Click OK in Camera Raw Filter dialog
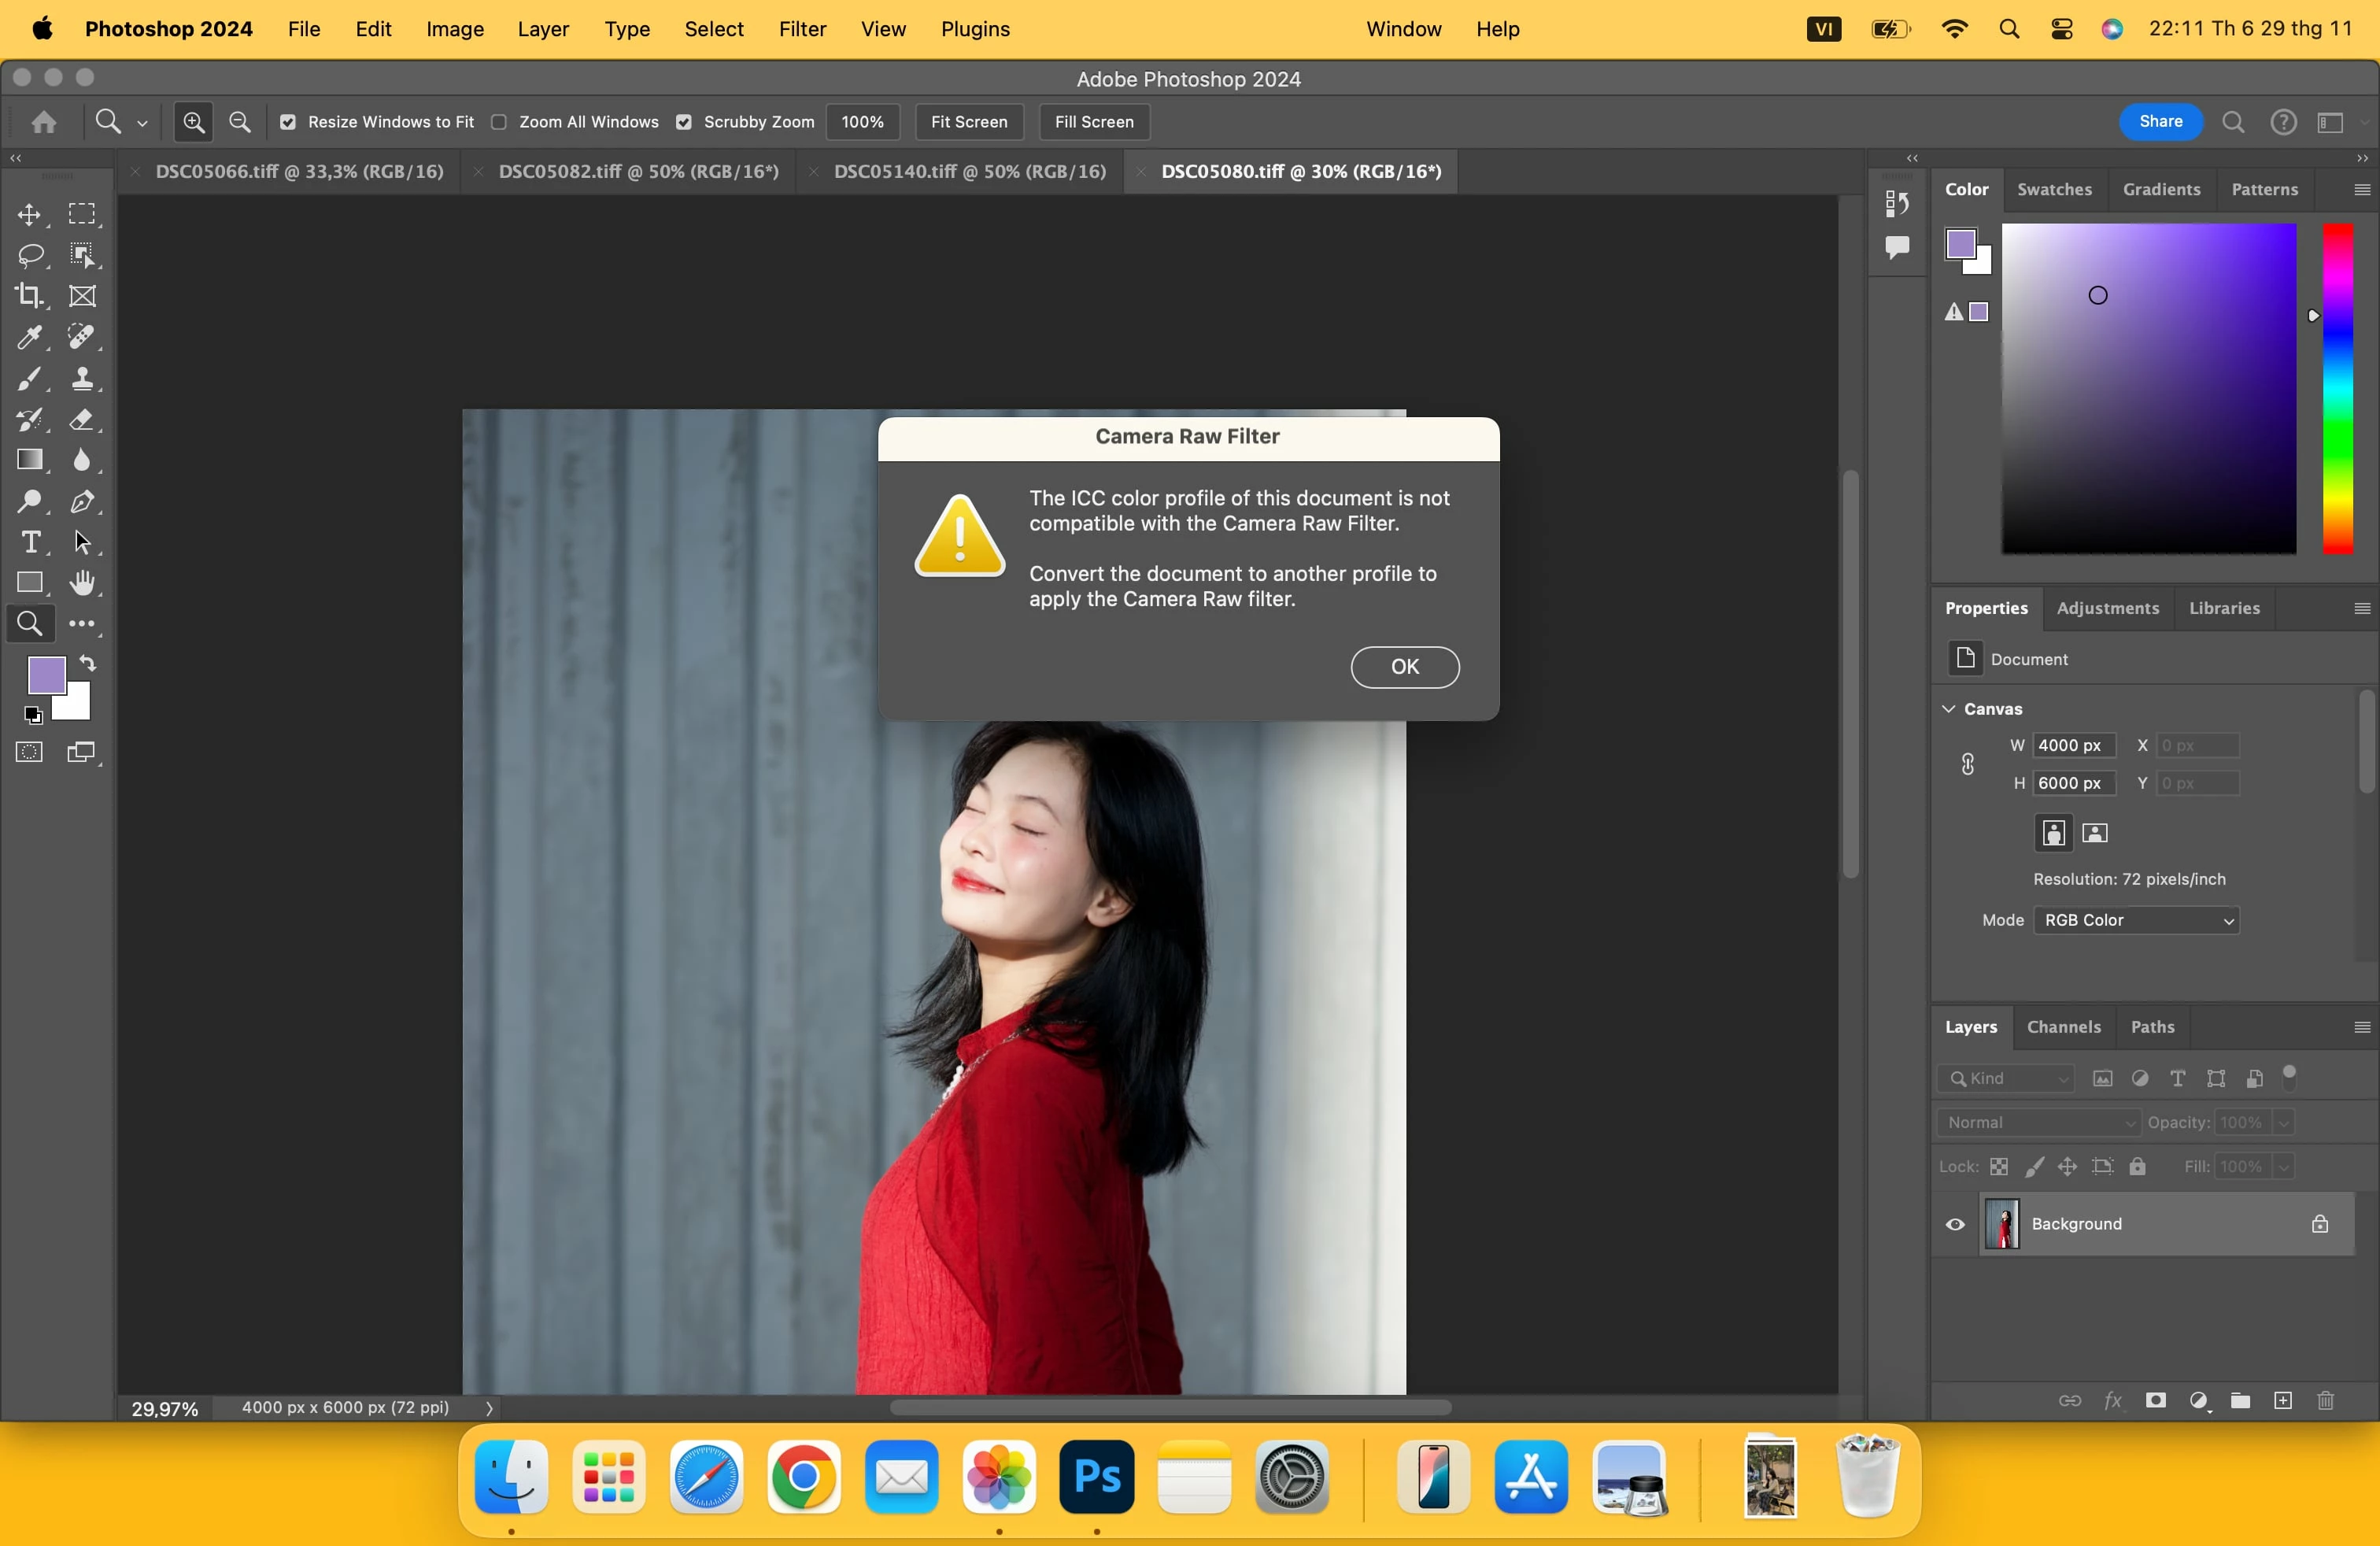2380x1546 pixels. [x=1404, y=667]
